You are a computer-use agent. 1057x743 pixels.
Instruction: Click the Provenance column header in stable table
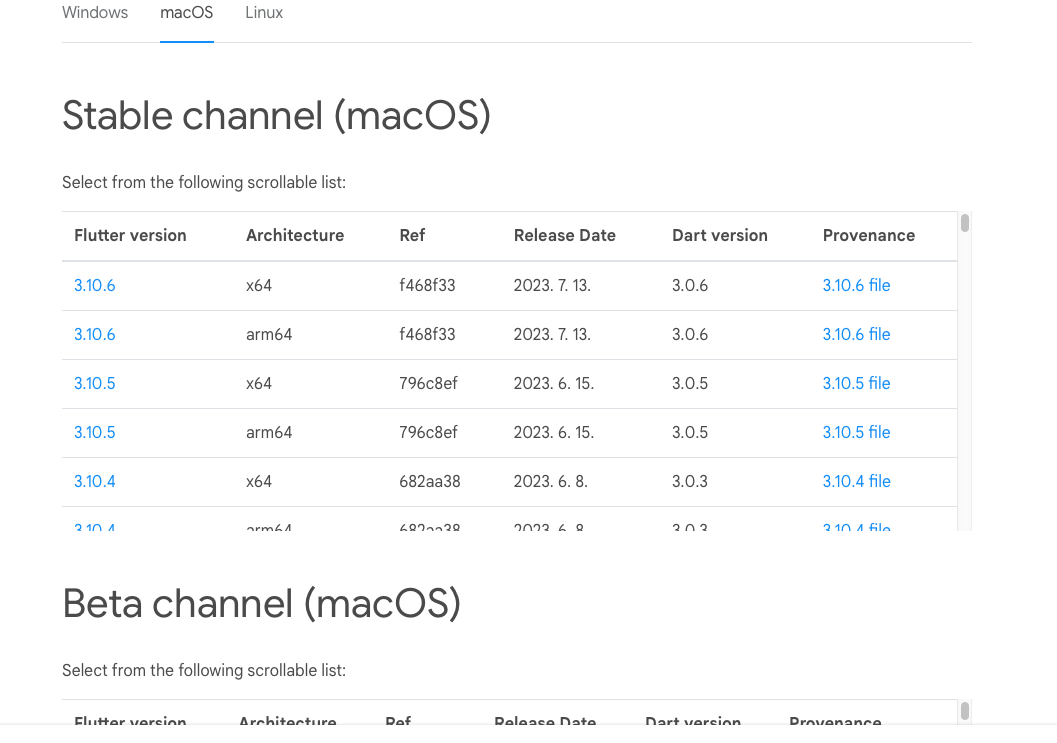click(869, 236)
